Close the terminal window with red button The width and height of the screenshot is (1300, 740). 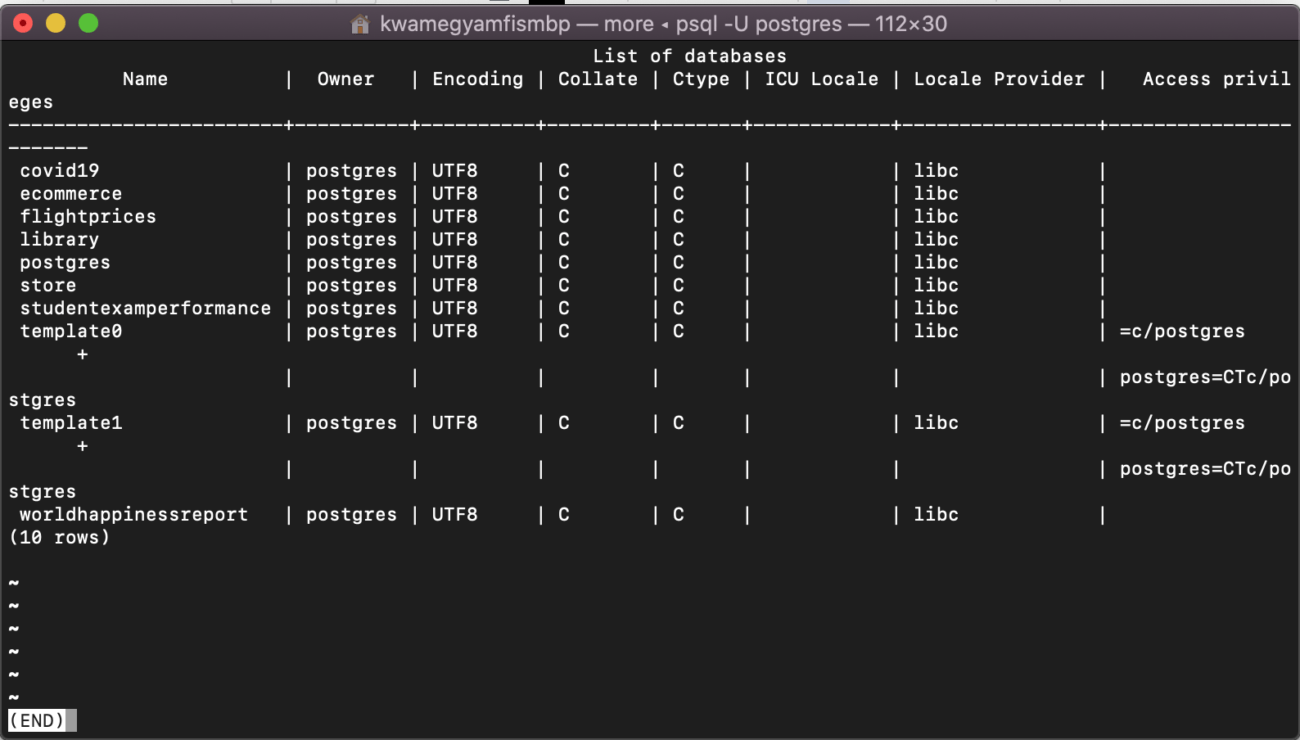tap(23, 23)
